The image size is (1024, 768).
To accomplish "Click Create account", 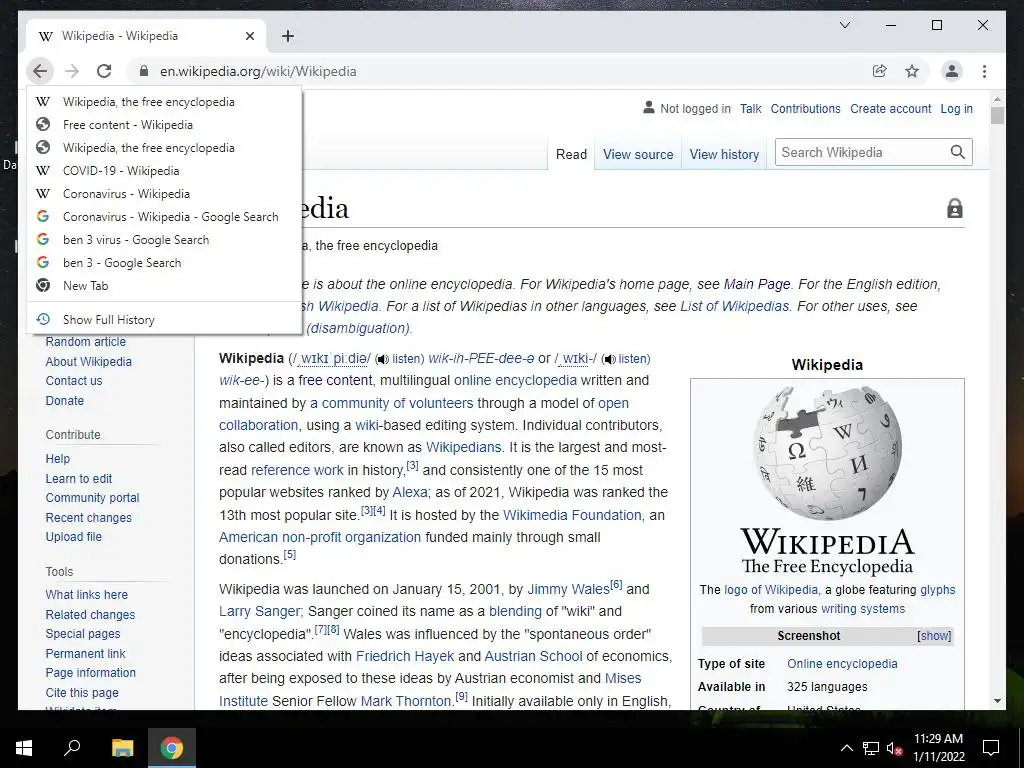I will point(891,109).
